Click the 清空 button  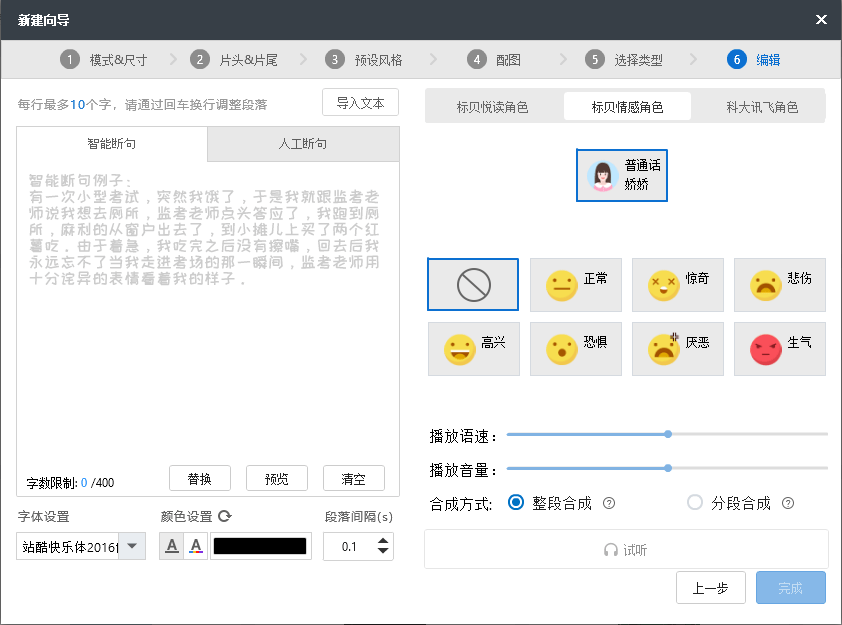pos(353,478)
